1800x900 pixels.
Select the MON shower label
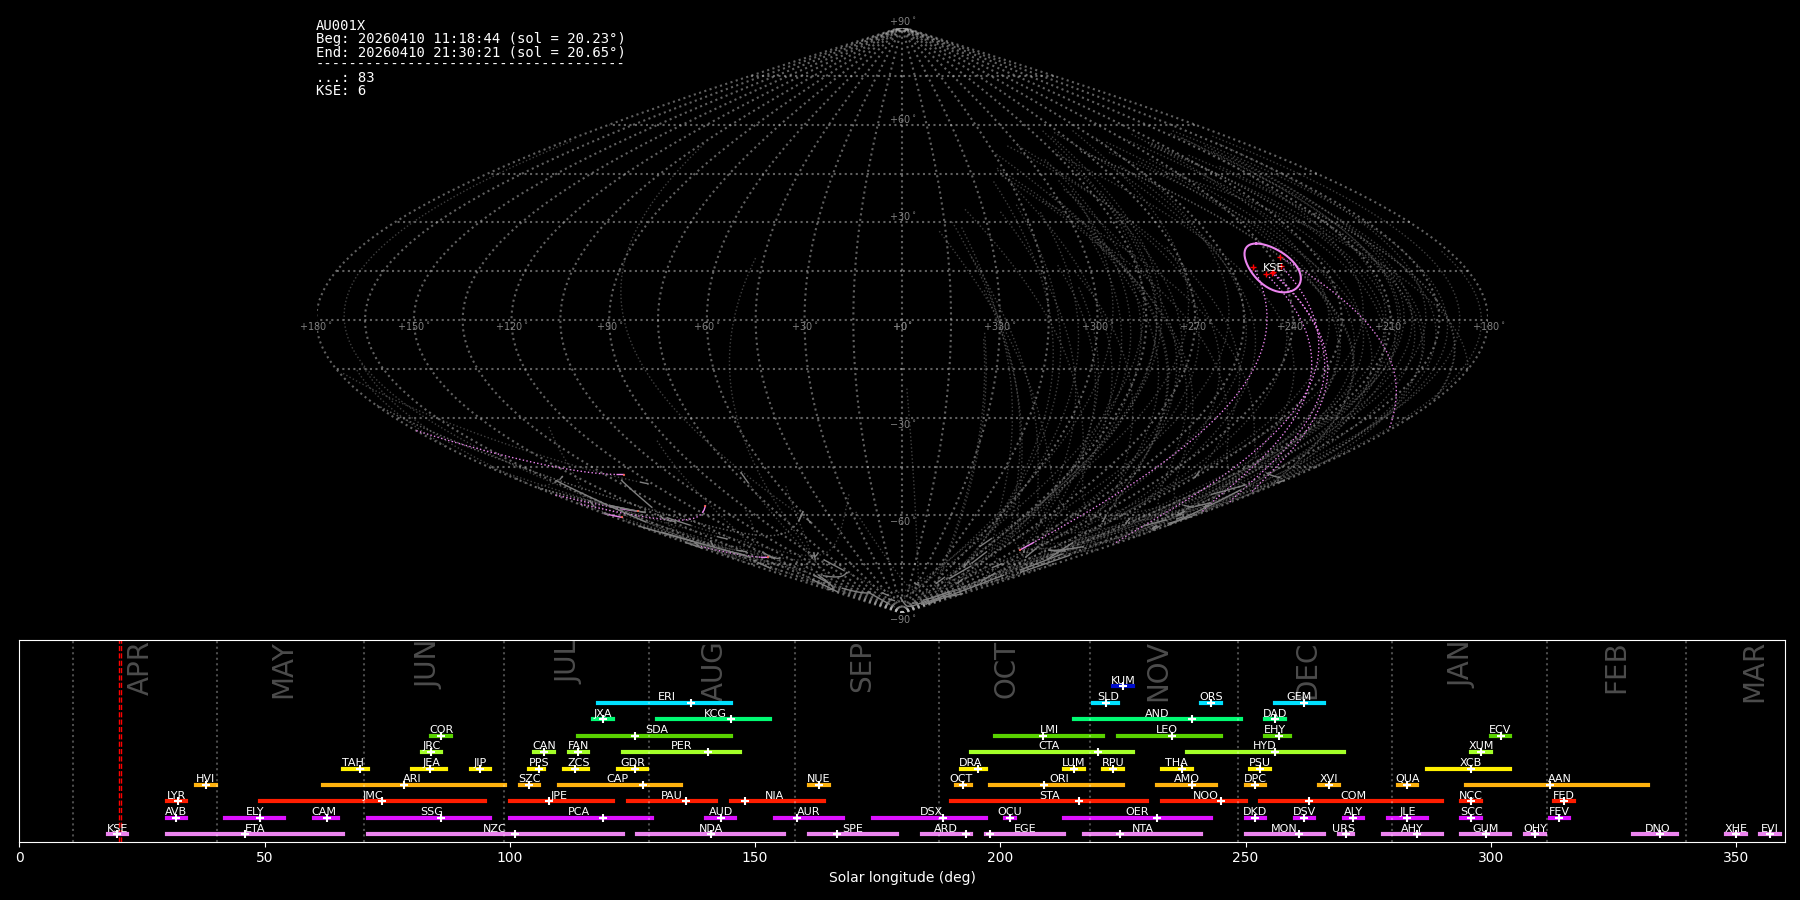1284,829
